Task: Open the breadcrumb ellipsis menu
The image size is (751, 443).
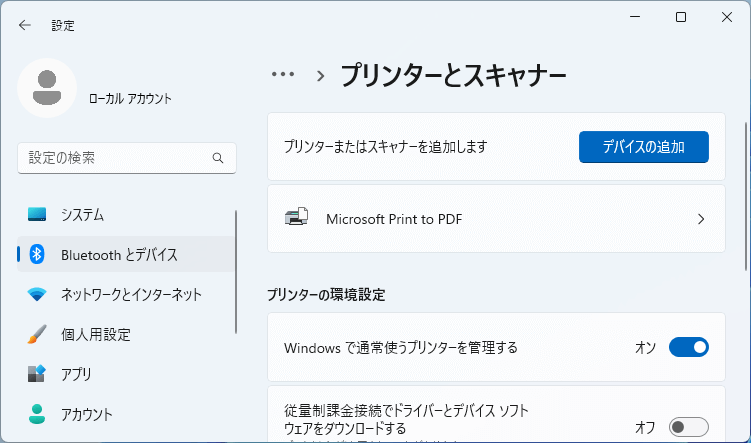Action: click(283, 75)
